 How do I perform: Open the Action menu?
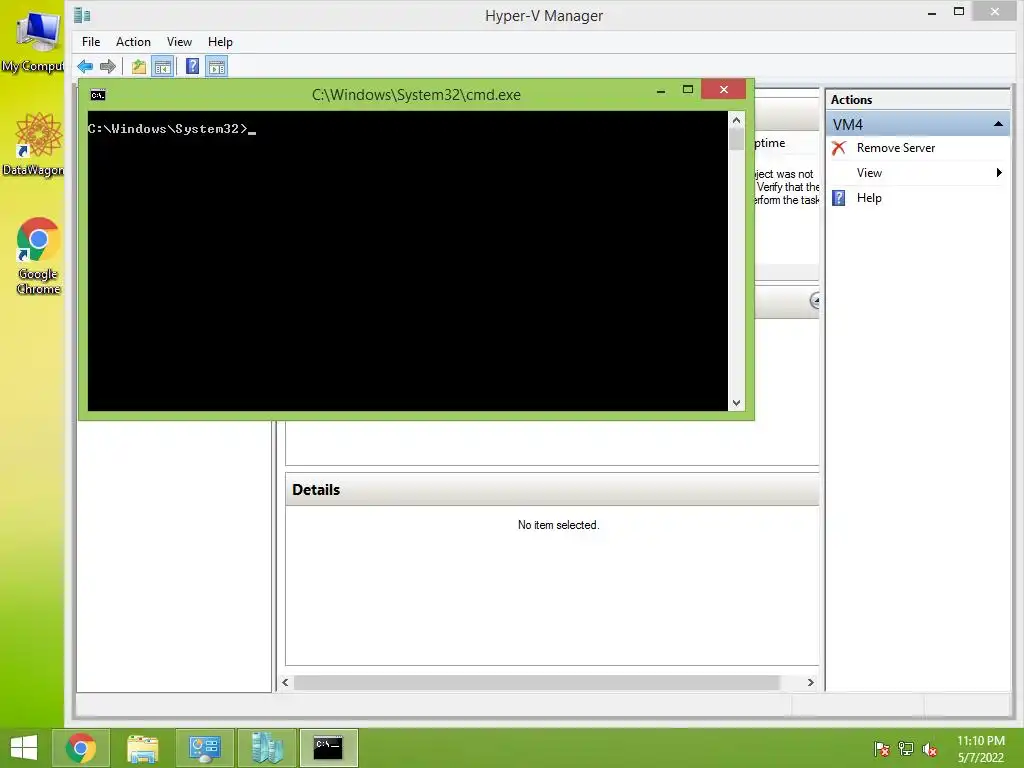[133, 42]
